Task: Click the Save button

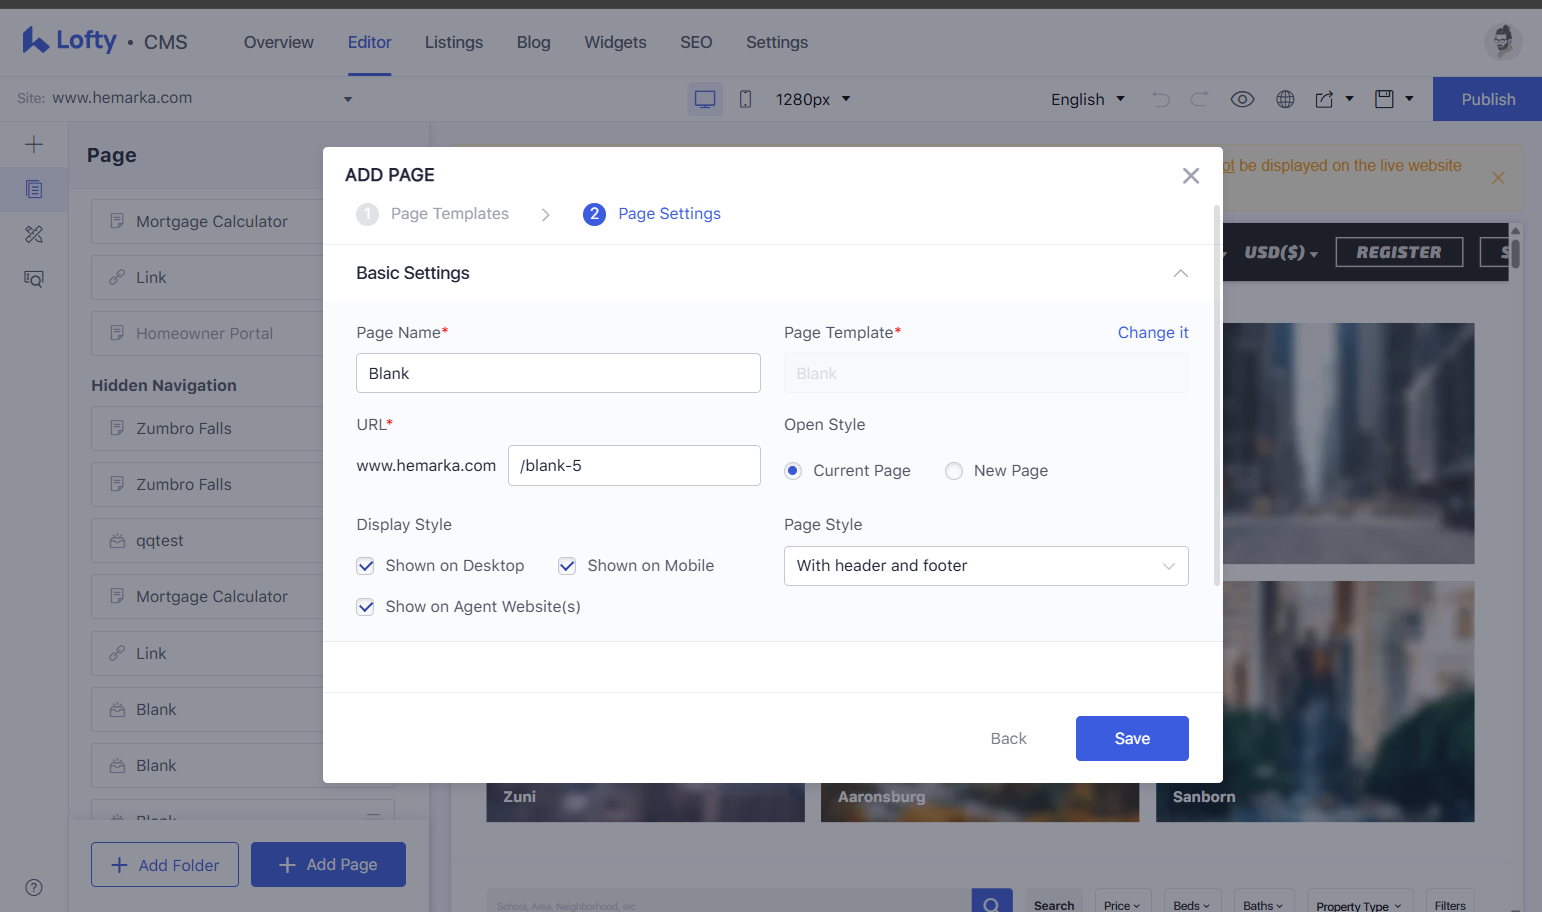Action: point(1132,738)
